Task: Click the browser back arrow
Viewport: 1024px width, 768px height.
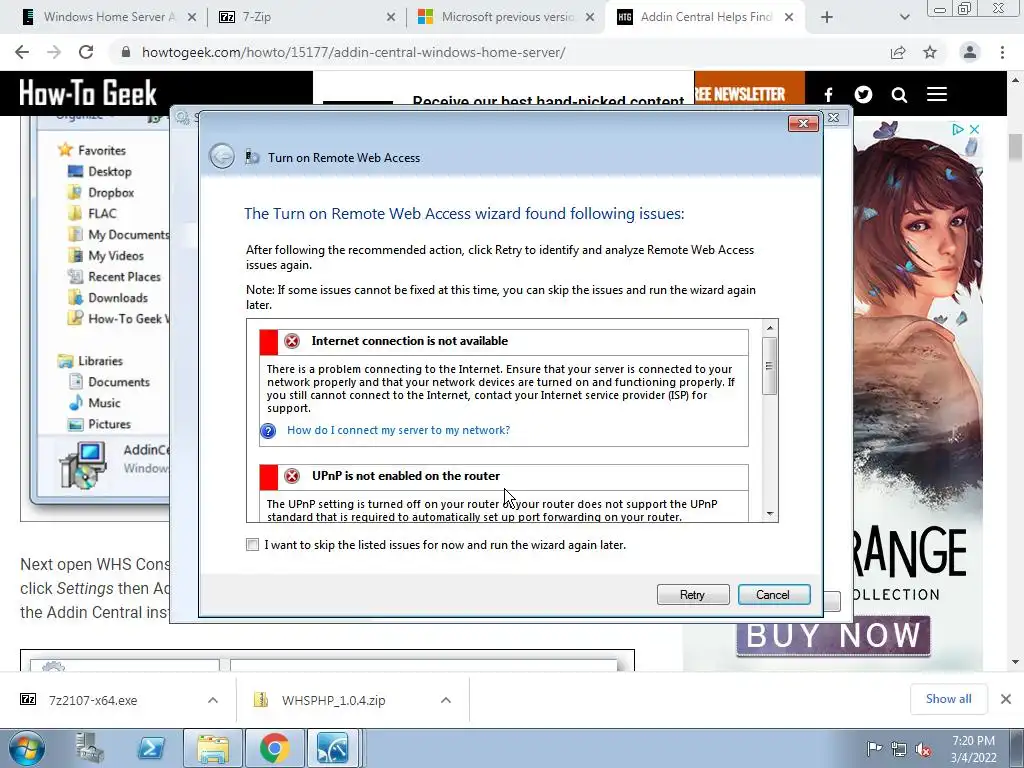Action: [x=22, y=52]
